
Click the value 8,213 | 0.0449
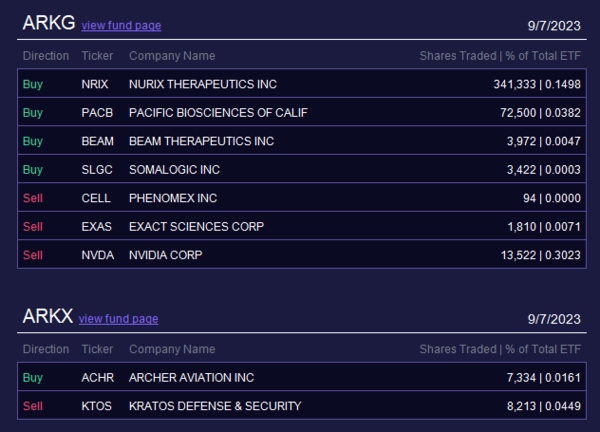coord(544,406)
